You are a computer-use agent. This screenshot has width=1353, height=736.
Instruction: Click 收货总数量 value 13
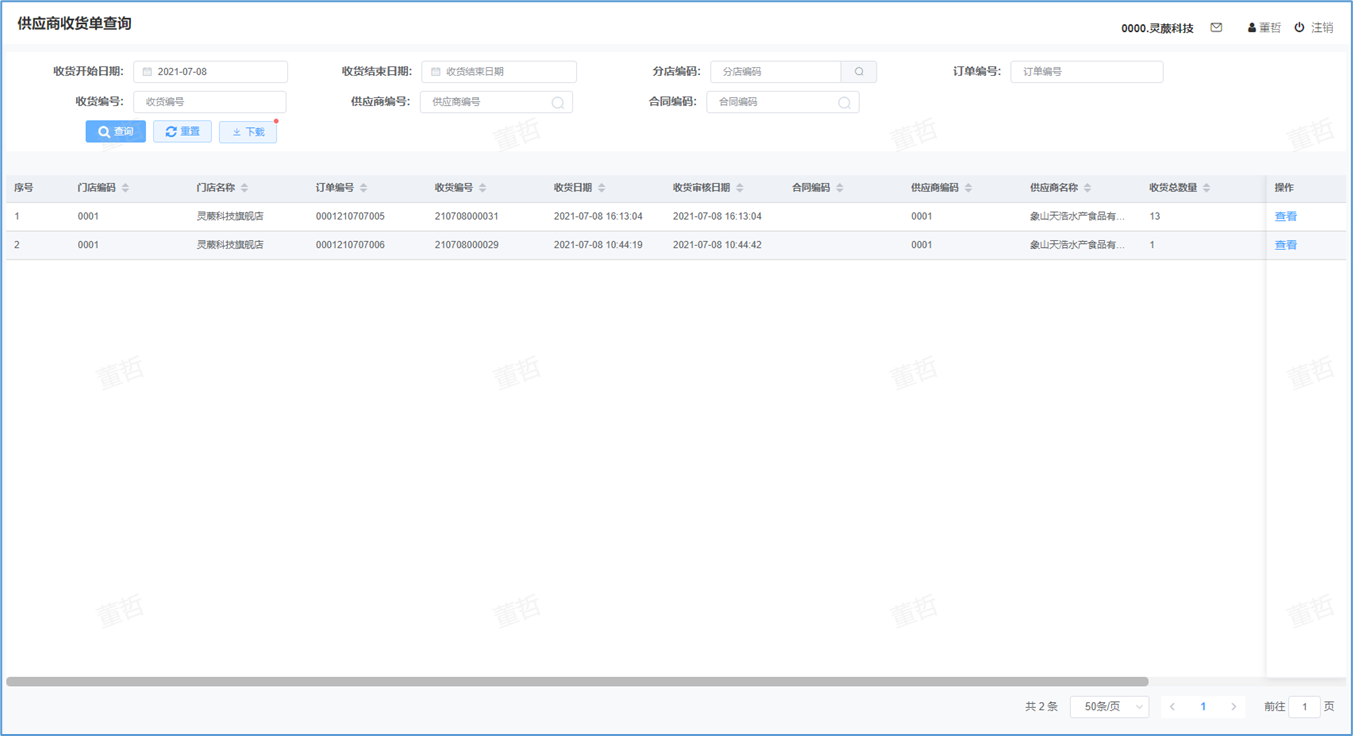[x=1155, y=217]
